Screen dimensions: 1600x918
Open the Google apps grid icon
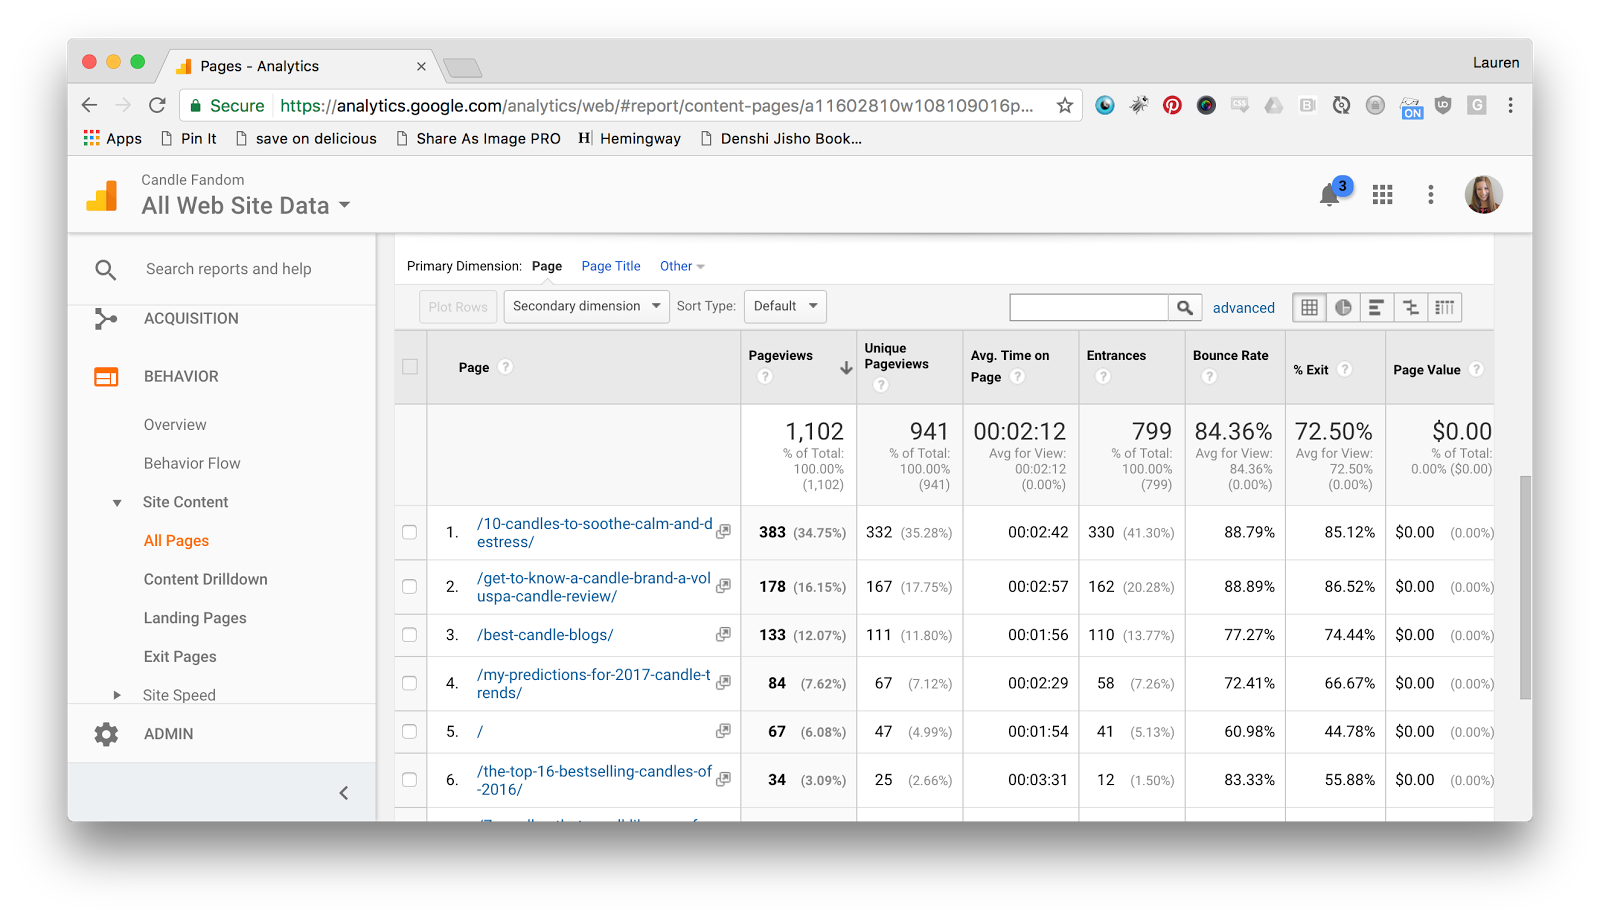pos(1382,195)
